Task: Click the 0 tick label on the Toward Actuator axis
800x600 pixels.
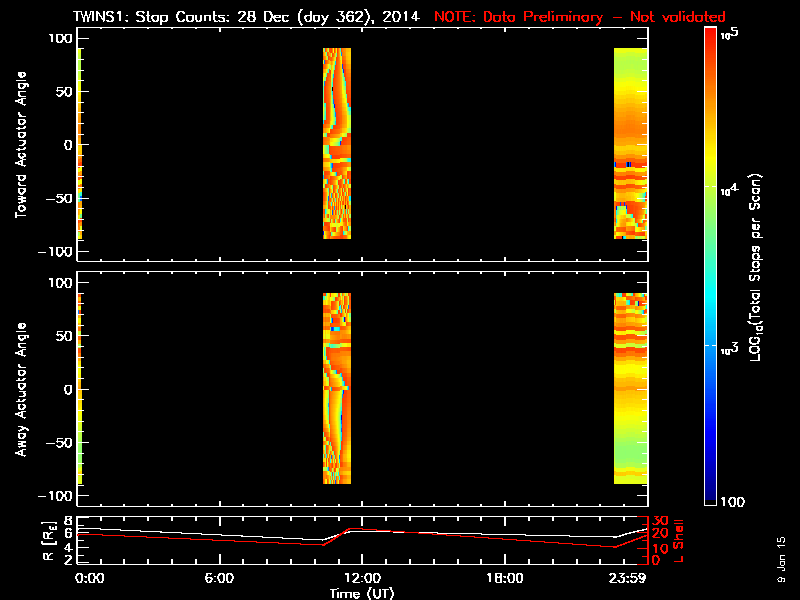Action: [68, 145]
